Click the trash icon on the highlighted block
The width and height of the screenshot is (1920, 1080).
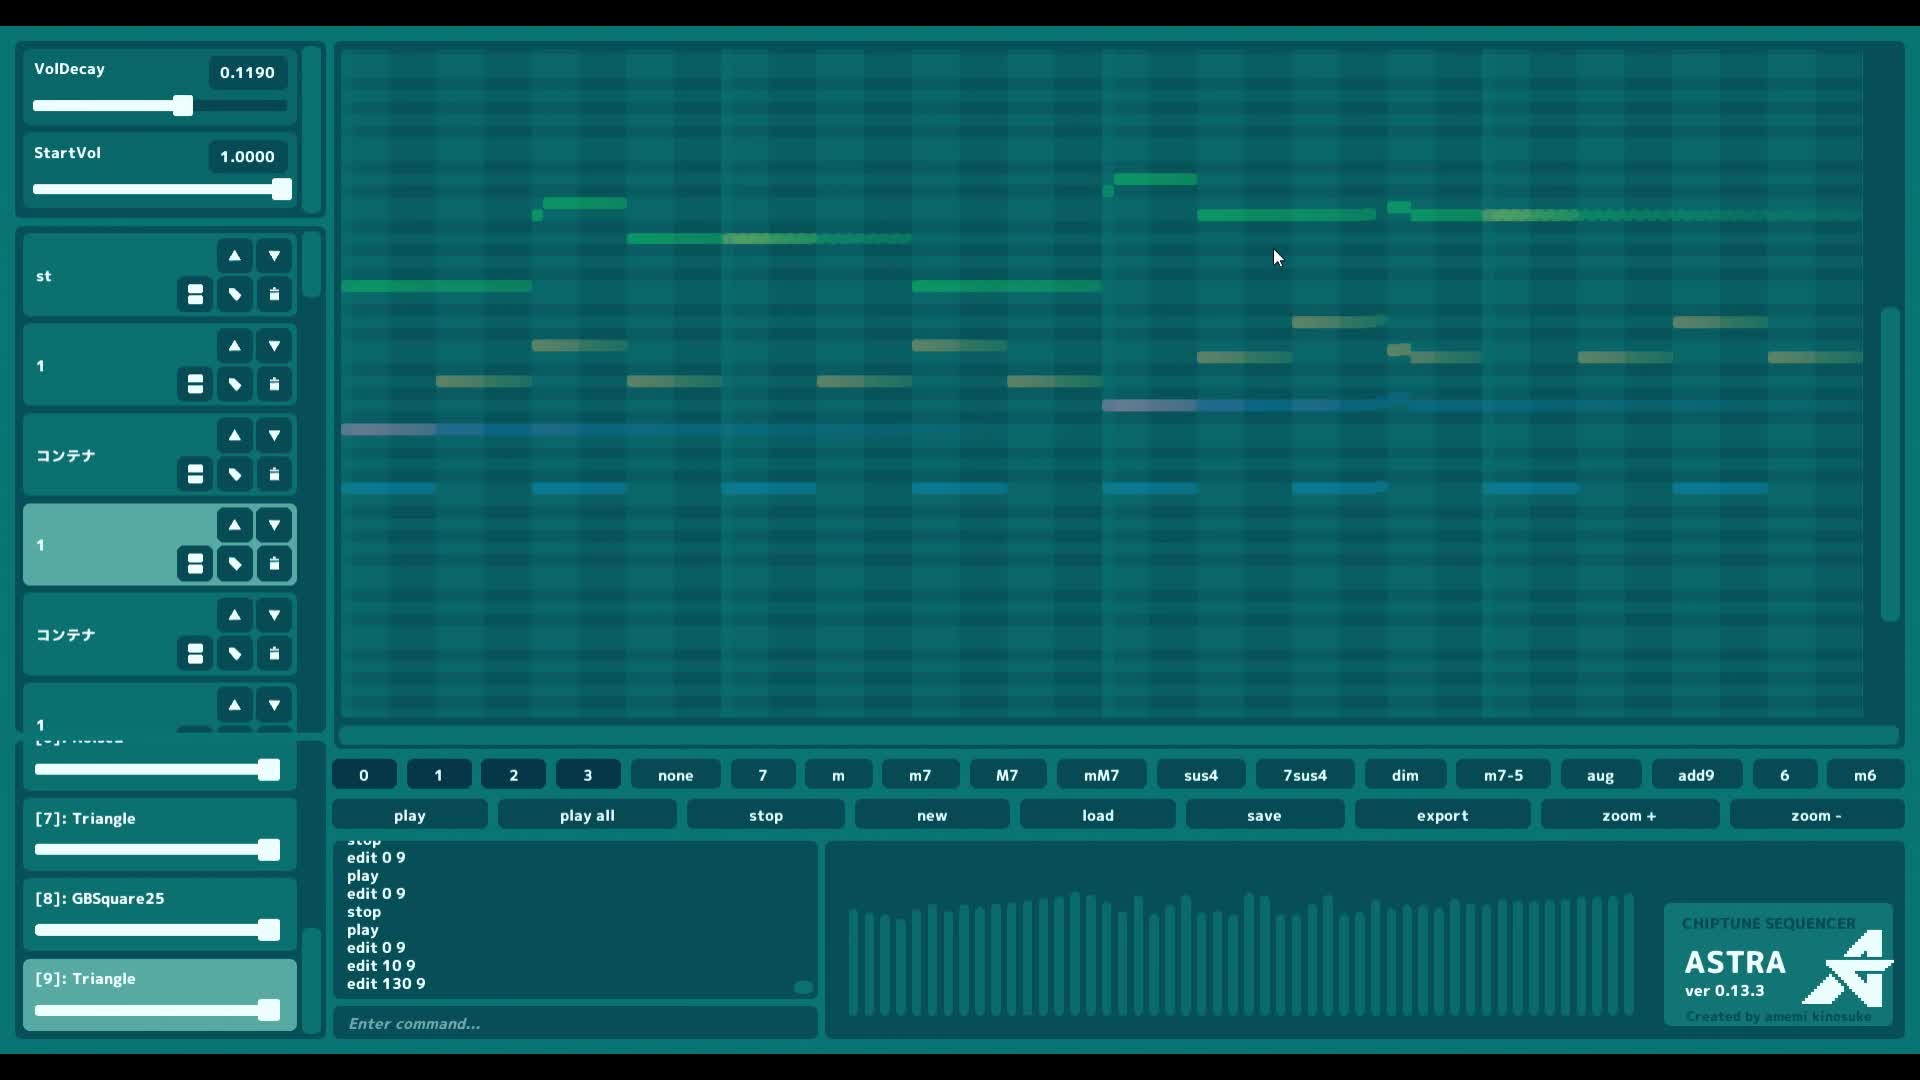(x=274, y=564)
